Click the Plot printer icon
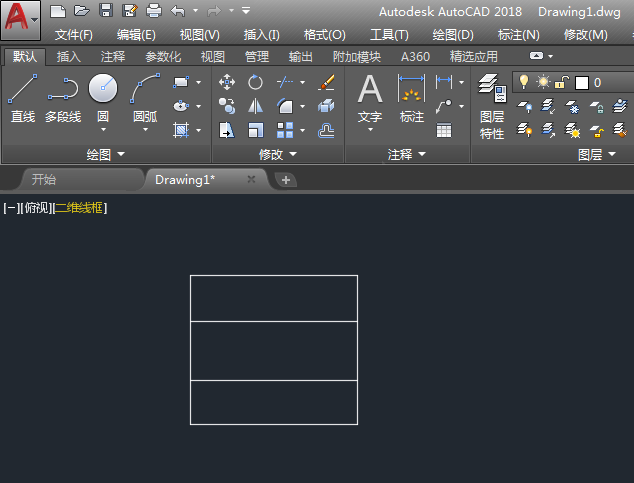The height and width of the screenshot is (483, 634). [154, 11]
